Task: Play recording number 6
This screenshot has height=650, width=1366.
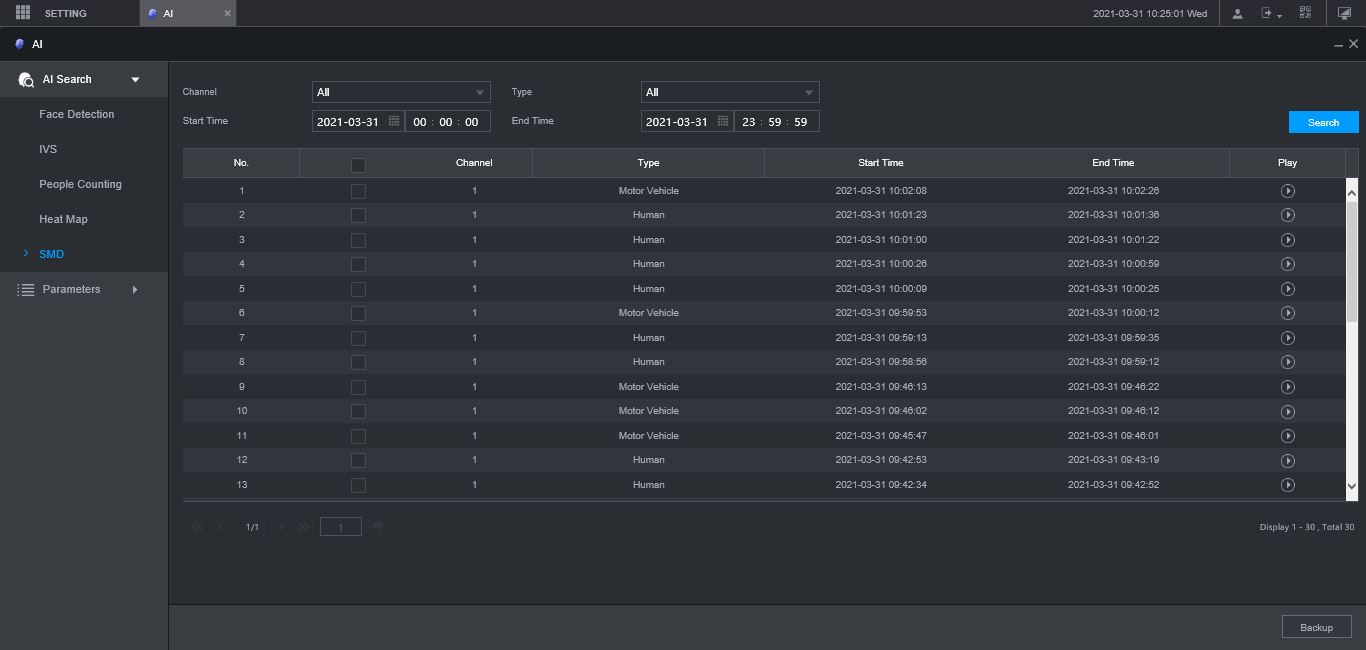Action: tap(1287, 313)
